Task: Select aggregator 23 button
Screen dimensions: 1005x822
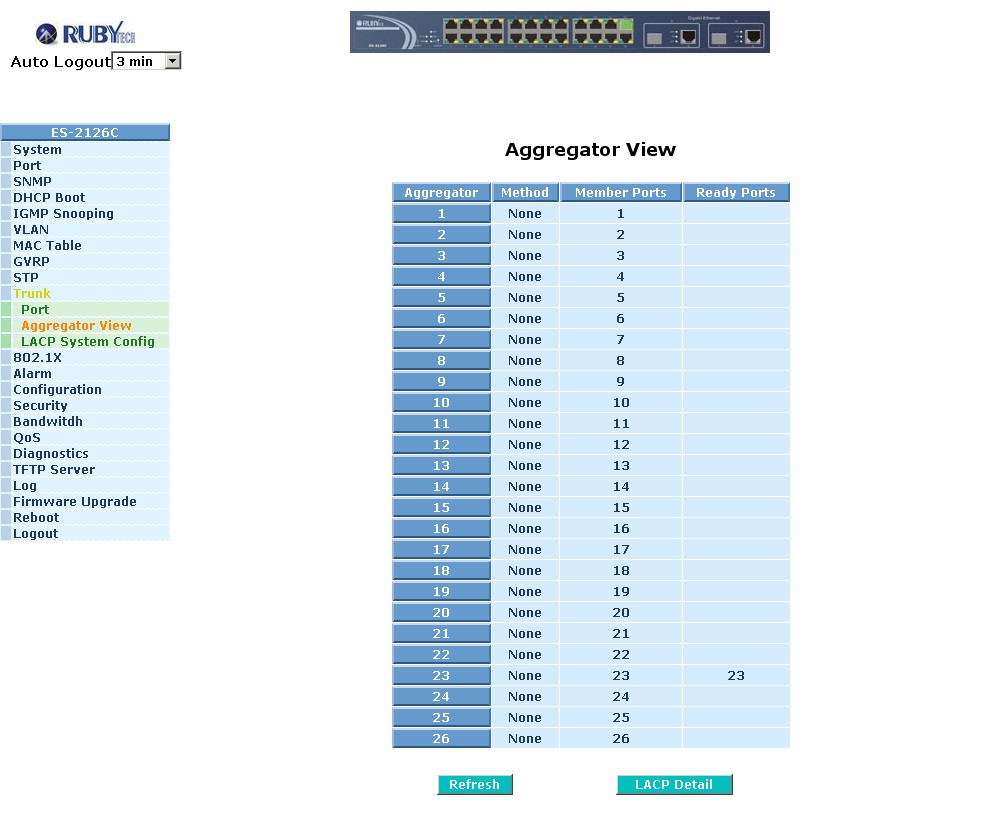Action: click(441, 676)
